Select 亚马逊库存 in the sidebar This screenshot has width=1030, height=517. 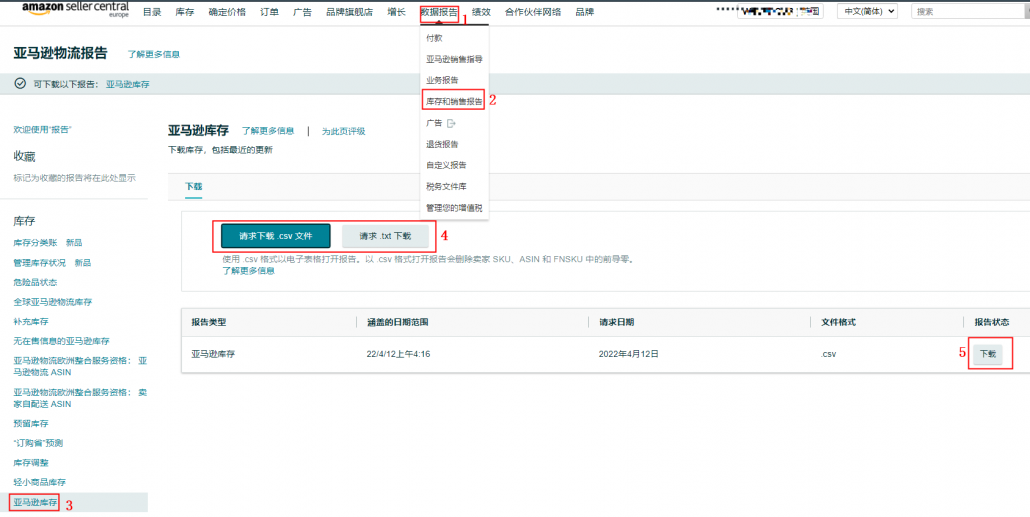click(x=35, y=503)
